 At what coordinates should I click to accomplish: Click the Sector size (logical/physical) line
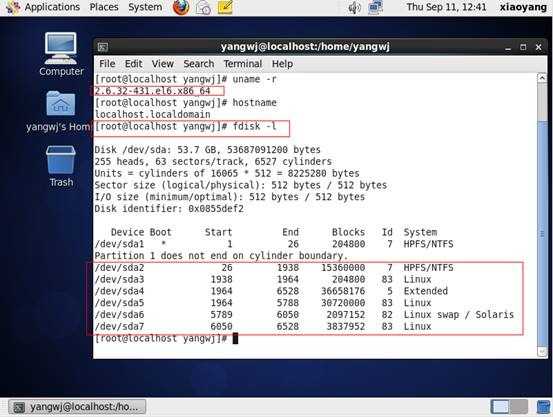(x=241, y=185)
